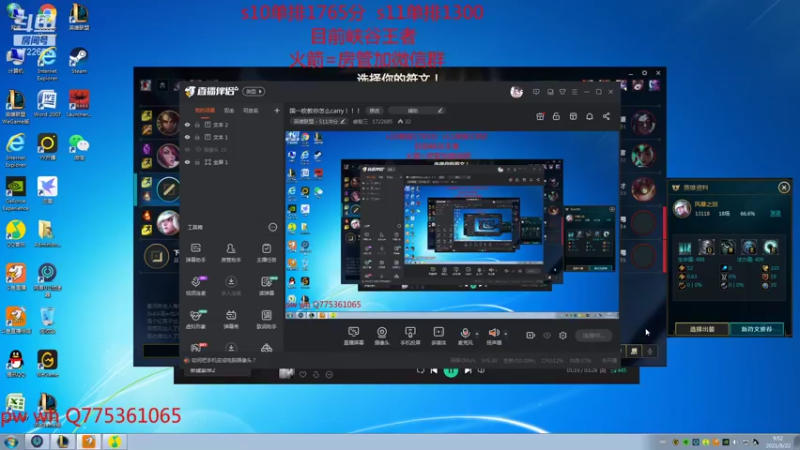
Task: Toggle visibility of the greyed-out camera layer
Action: click(x=187, y=149)
